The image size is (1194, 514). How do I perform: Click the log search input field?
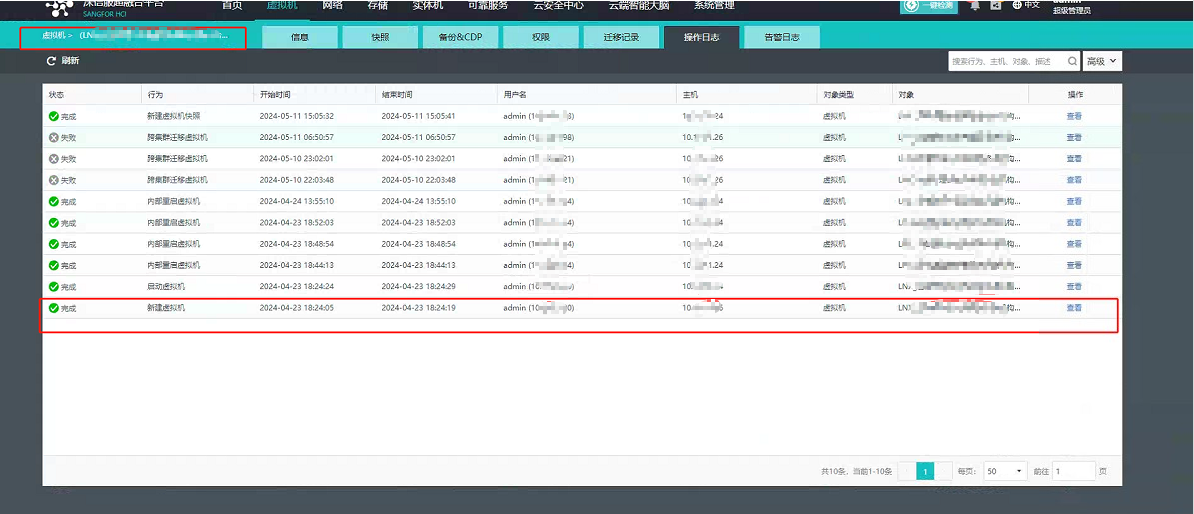tap(1007, 61)
